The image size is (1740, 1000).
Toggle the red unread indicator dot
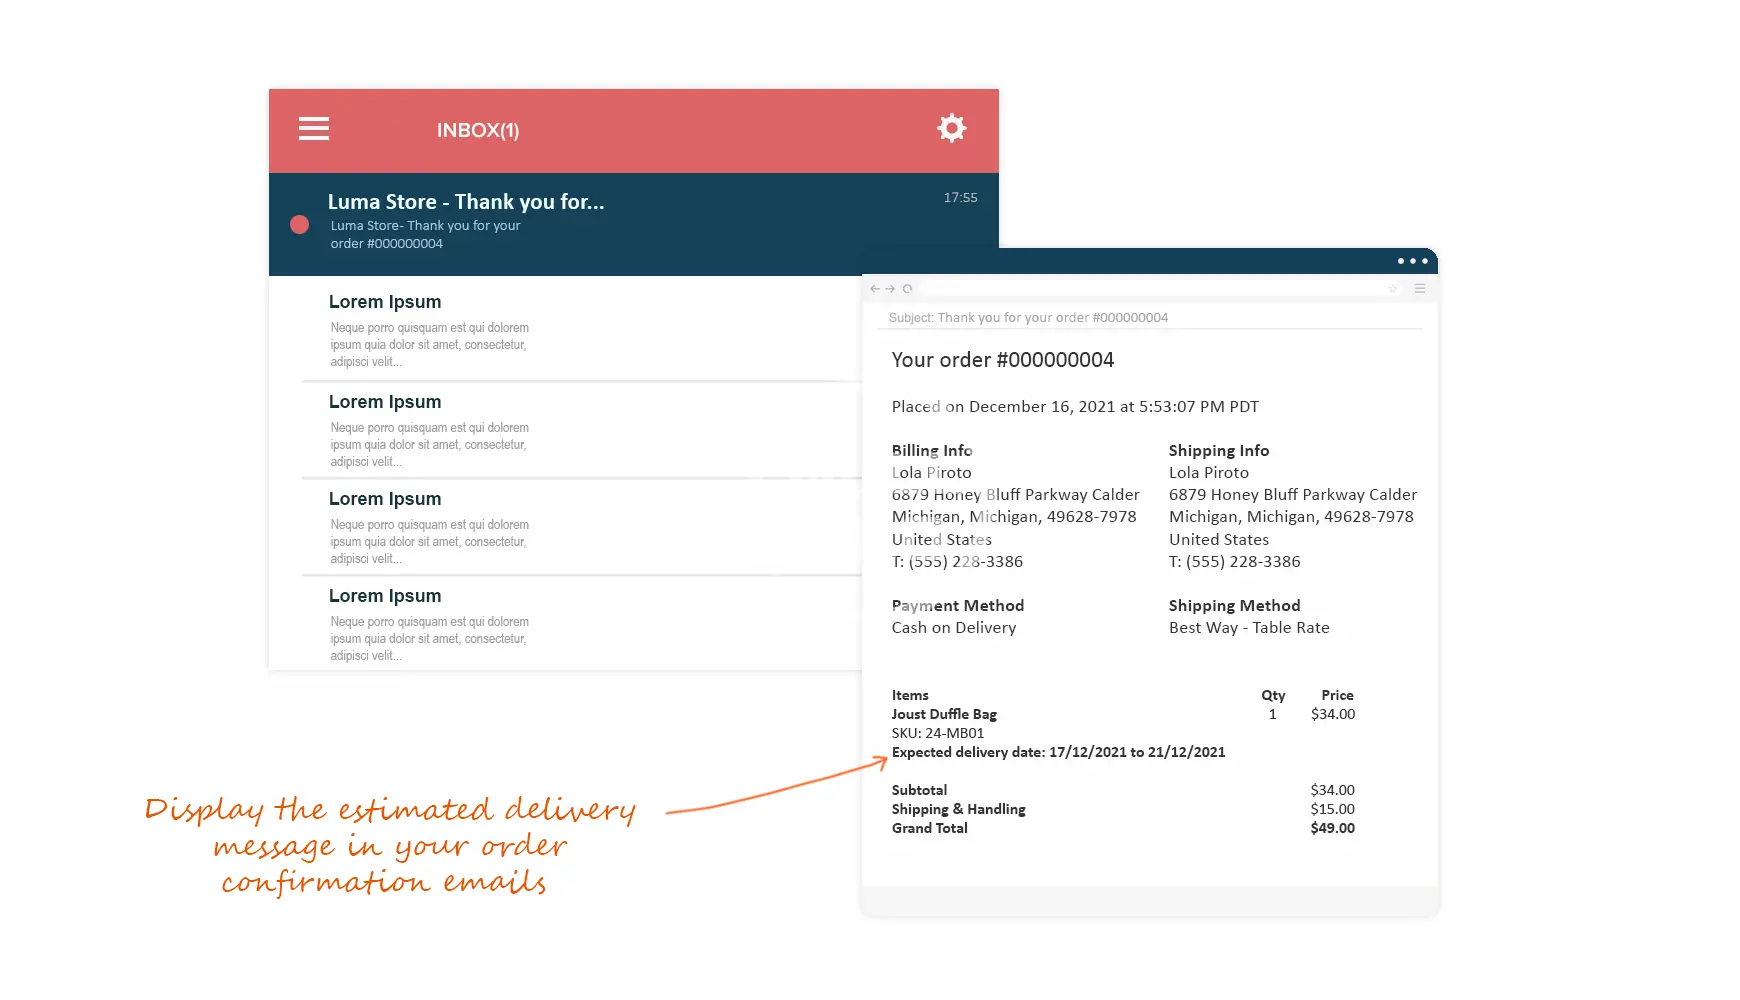point(299,225)
